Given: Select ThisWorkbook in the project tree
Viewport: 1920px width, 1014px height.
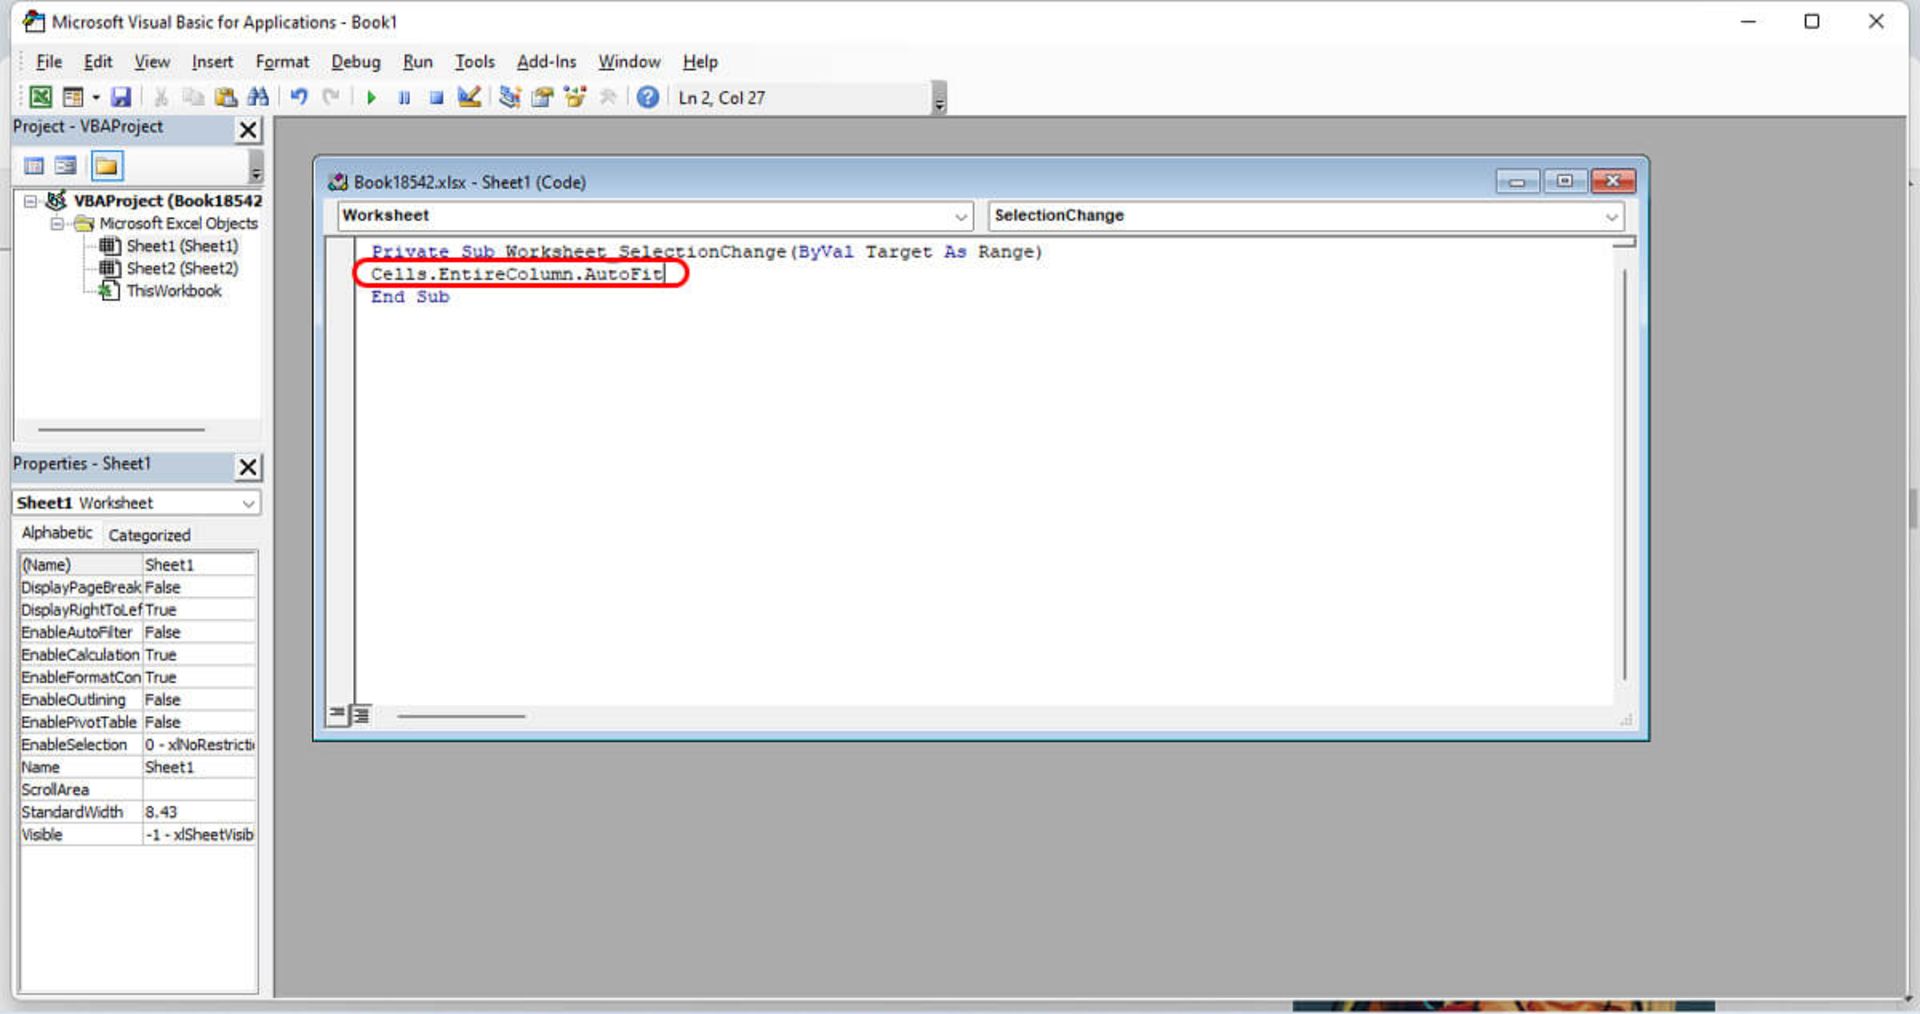Looking at the screenshot, I should [173, 291].
